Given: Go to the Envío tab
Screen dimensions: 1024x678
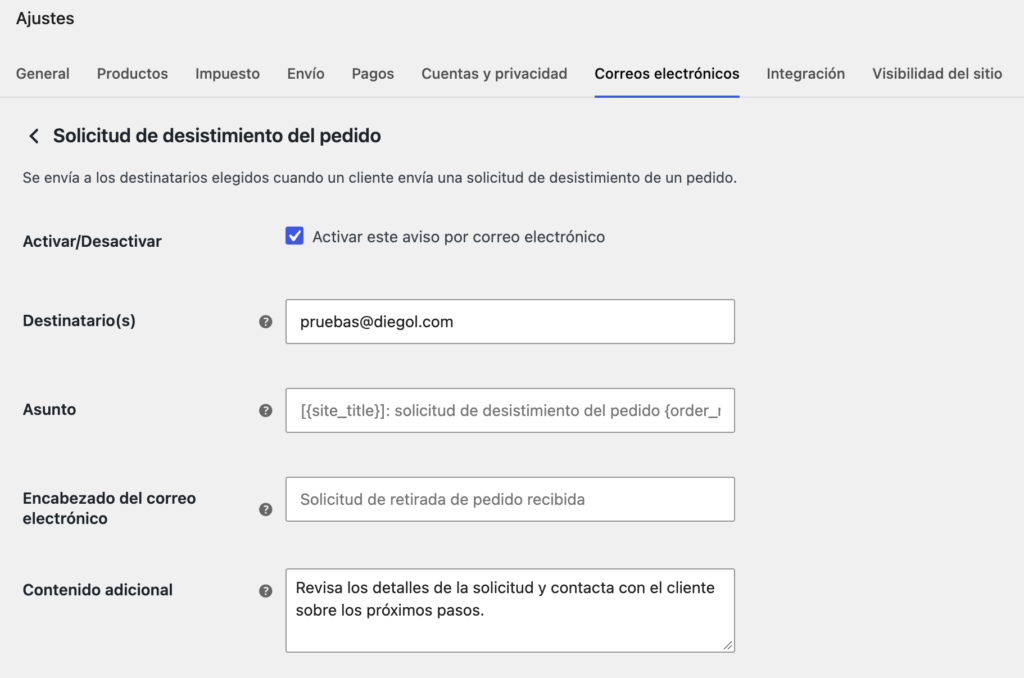Looking at the screenshot, I should click(306, 74).
